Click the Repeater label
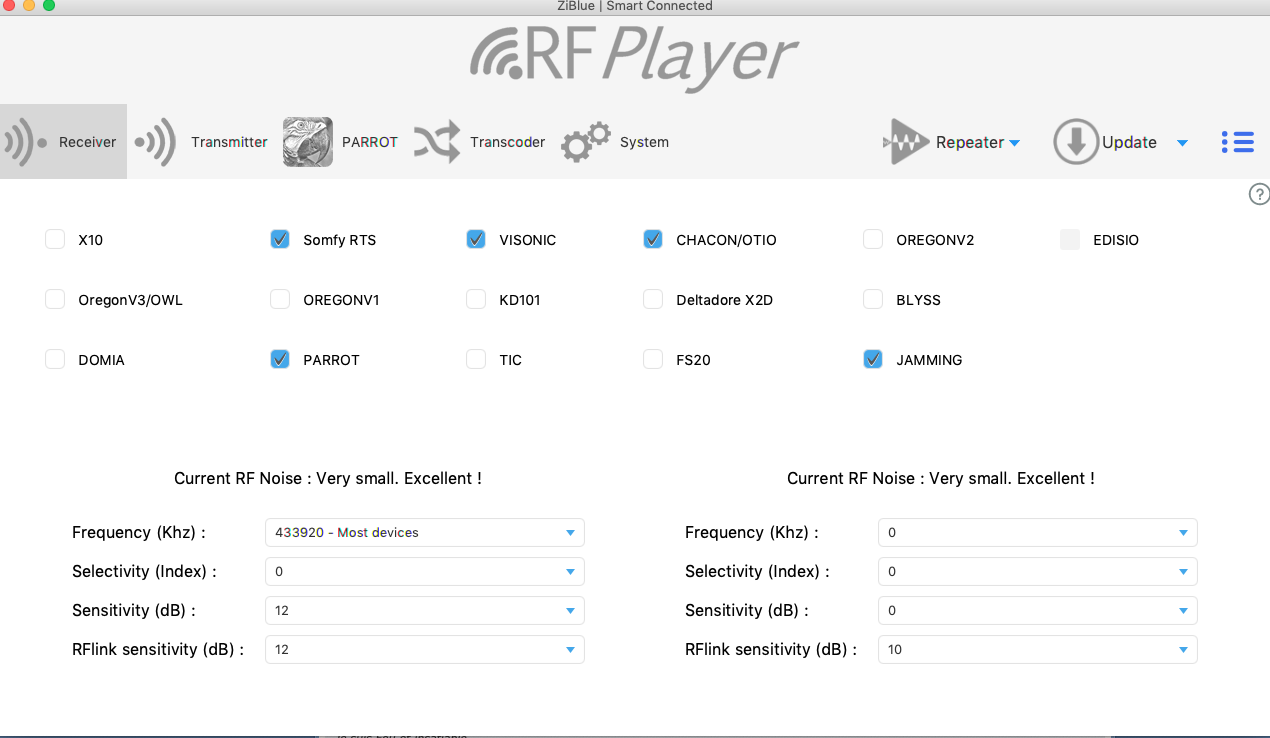The height and width of the screenshot is (738, 1270). (x=969, y=142)
